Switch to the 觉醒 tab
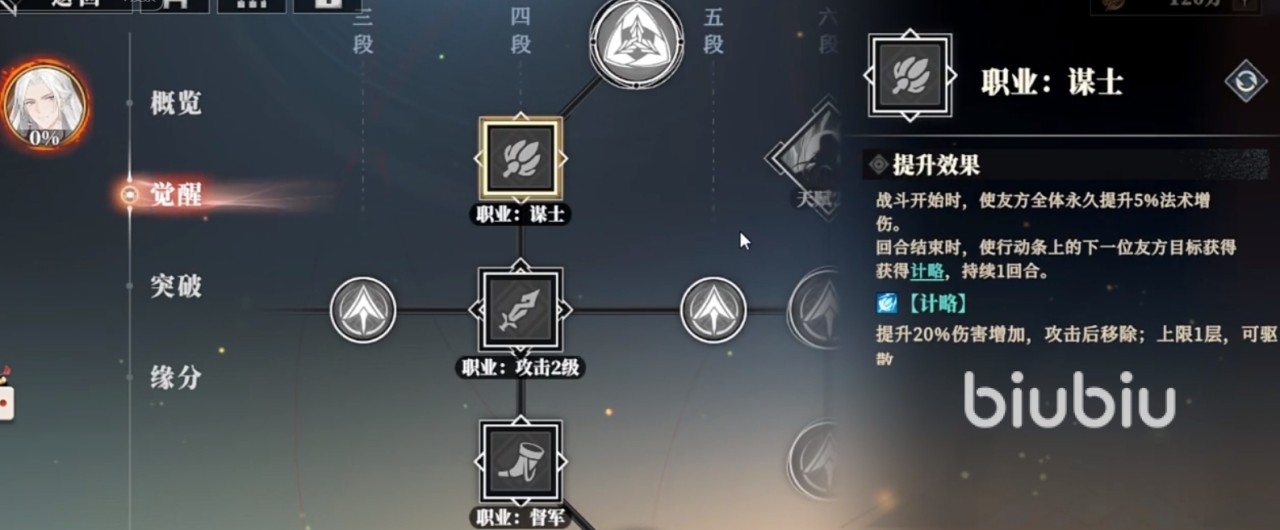Image resolution: width=1280 pixels, height=530 pixels. pyautogui.click(x=176, y=194)
